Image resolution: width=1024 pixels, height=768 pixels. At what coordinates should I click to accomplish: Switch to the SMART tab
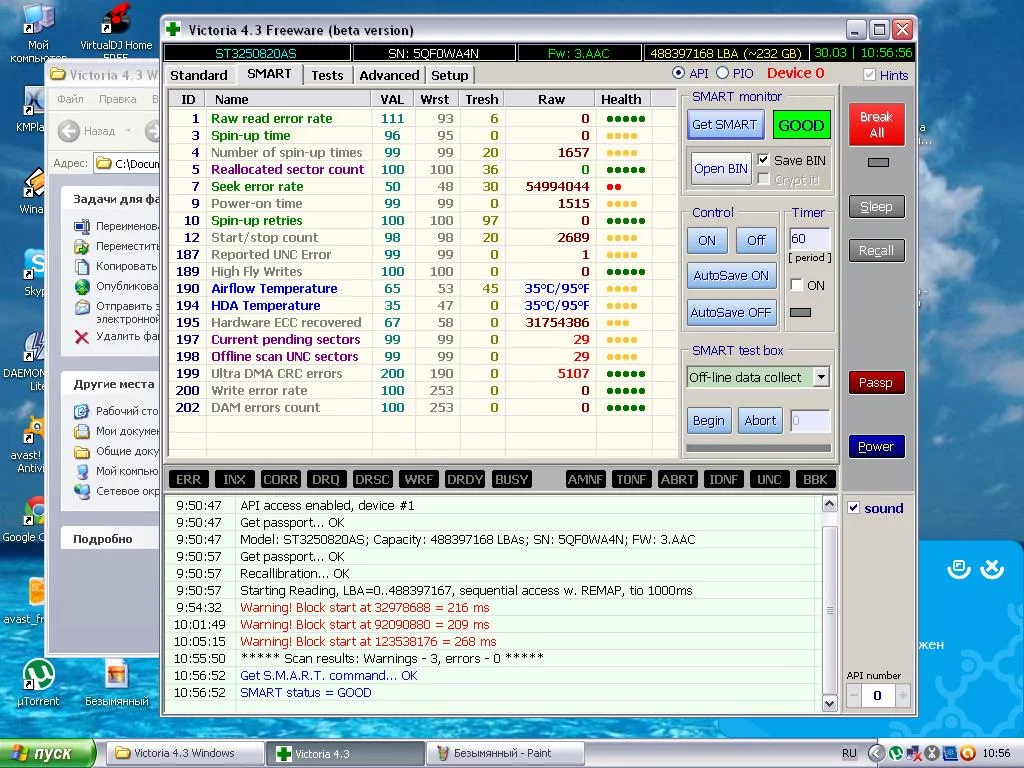[269, 74]
